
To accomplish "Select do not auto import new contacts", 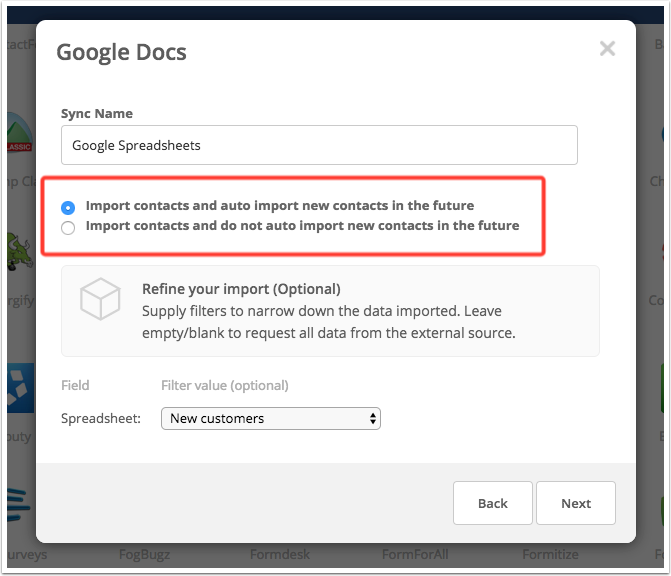I will 68,228.
